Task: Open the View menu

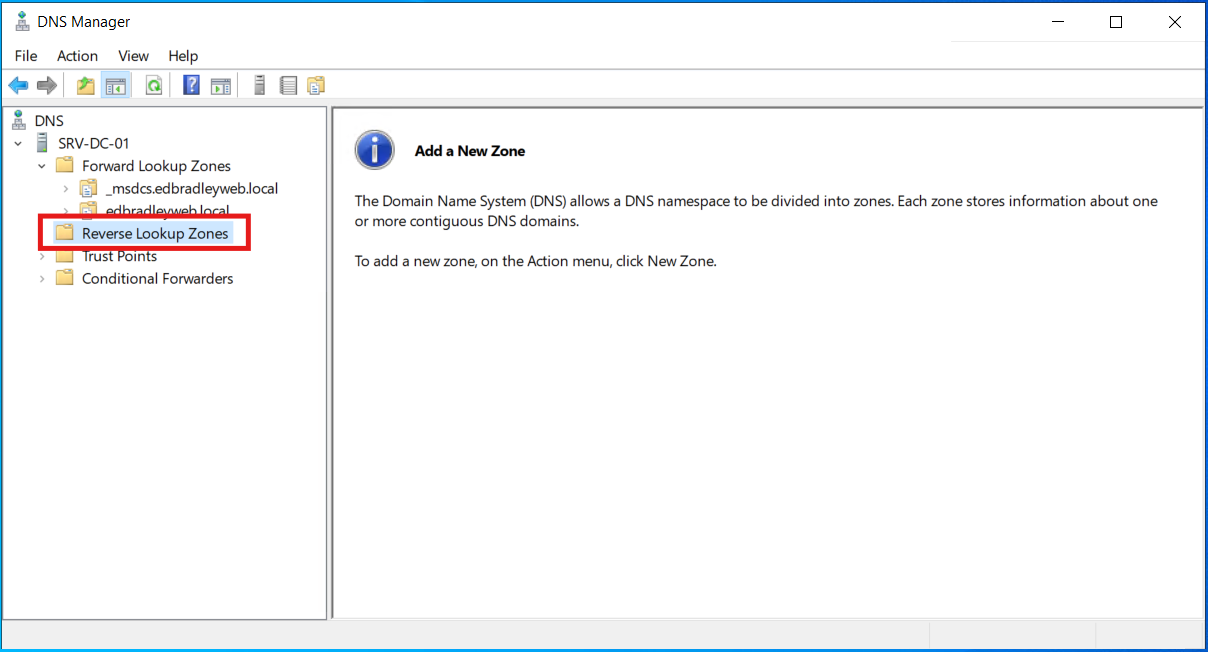Action: pos(133,56)
